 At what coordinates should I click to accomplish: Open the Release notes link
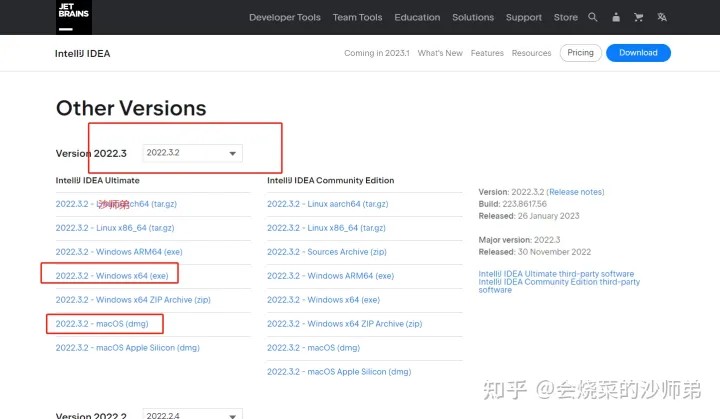pos(576,192)
